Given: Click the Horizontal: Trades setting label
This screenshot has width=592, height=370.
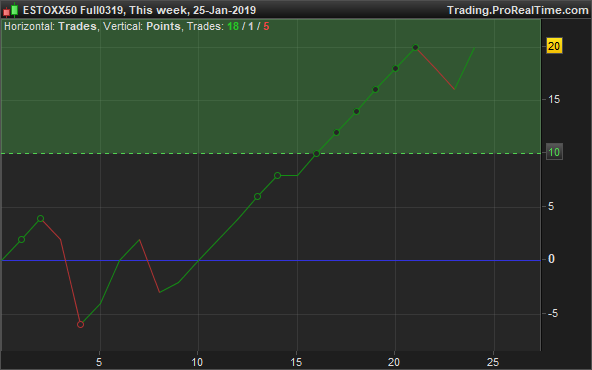Looking at the screenshot, I should click(x=50, y=26).
